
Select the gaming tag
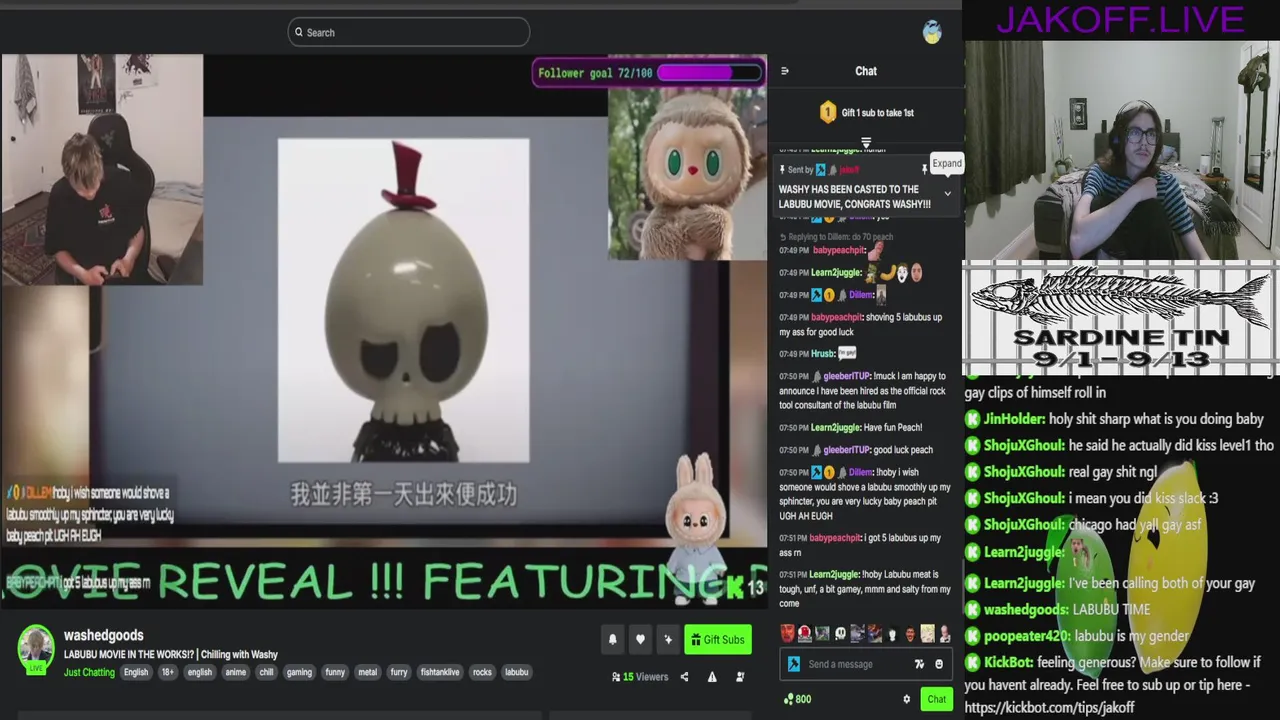[299, 672]
